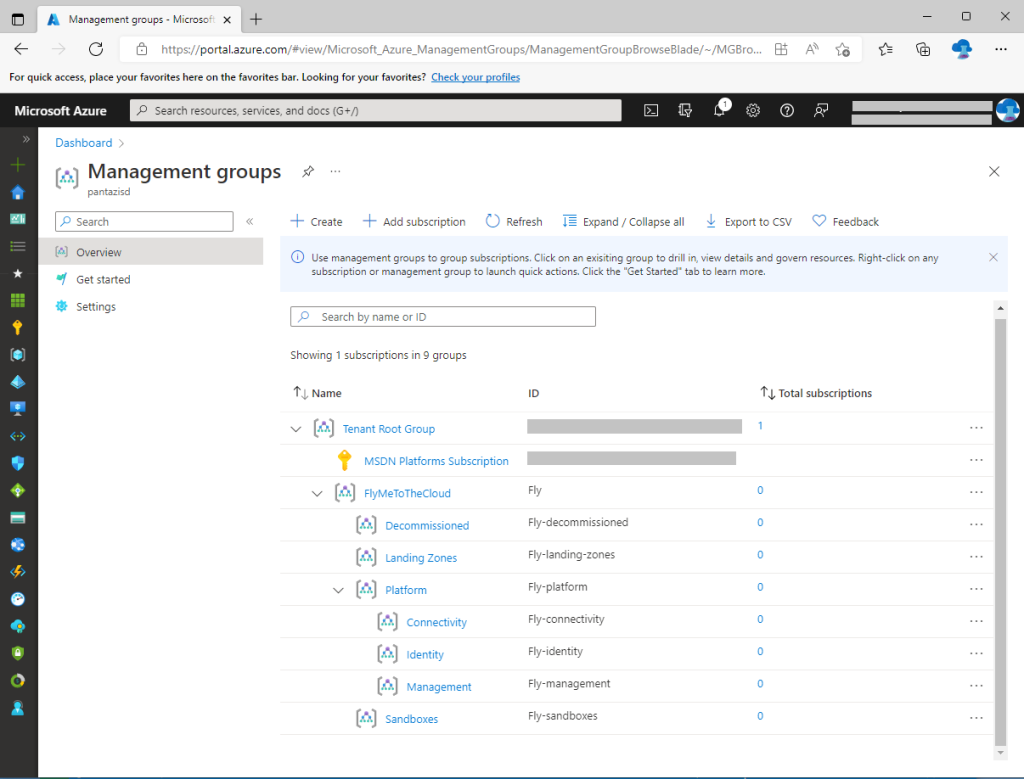Click the Create button
Viewport: 1024px width, 779px height.
click(316, 221)
